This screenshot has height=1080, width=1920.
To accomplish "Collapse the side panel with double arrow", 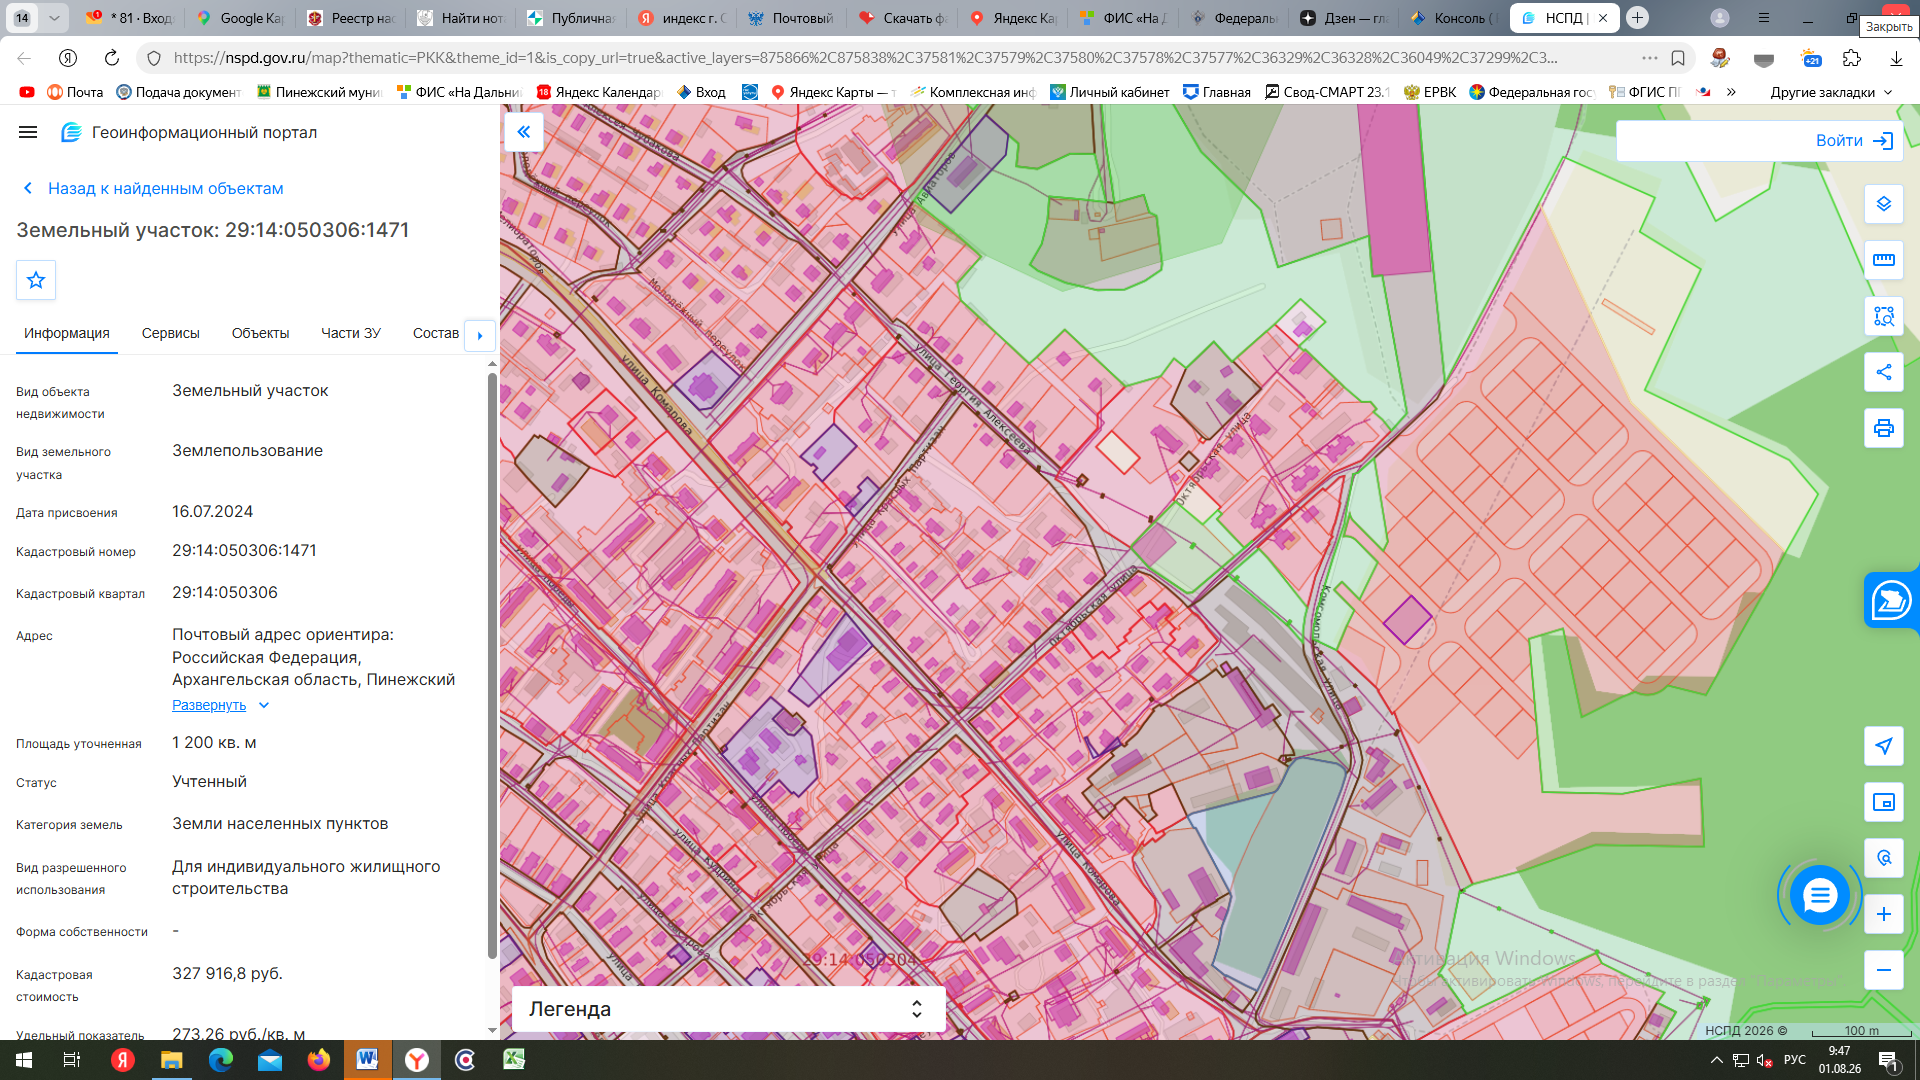I will [x=524, y=132].
